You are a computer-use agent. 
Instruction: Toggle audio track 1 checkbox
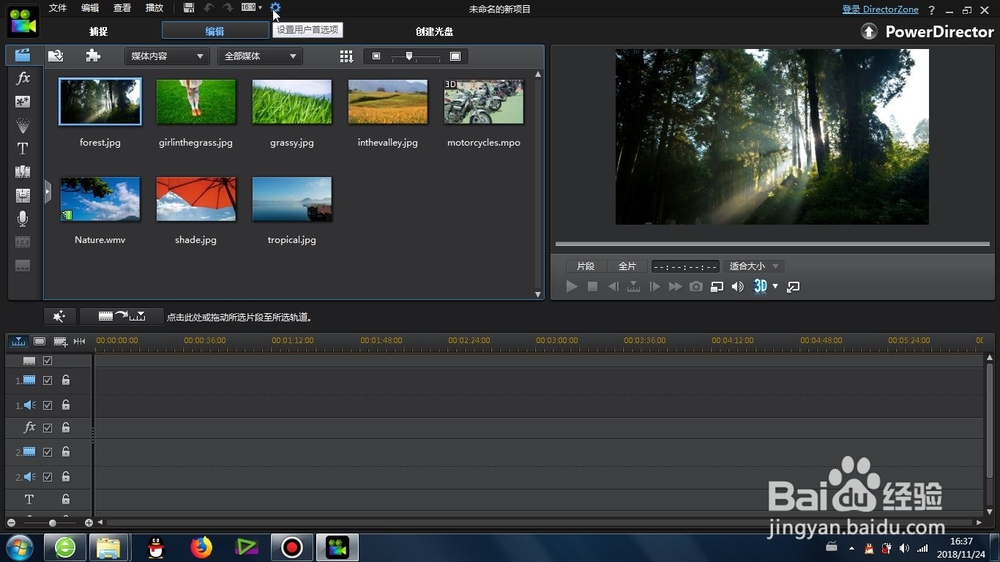(x=47, y=405)
